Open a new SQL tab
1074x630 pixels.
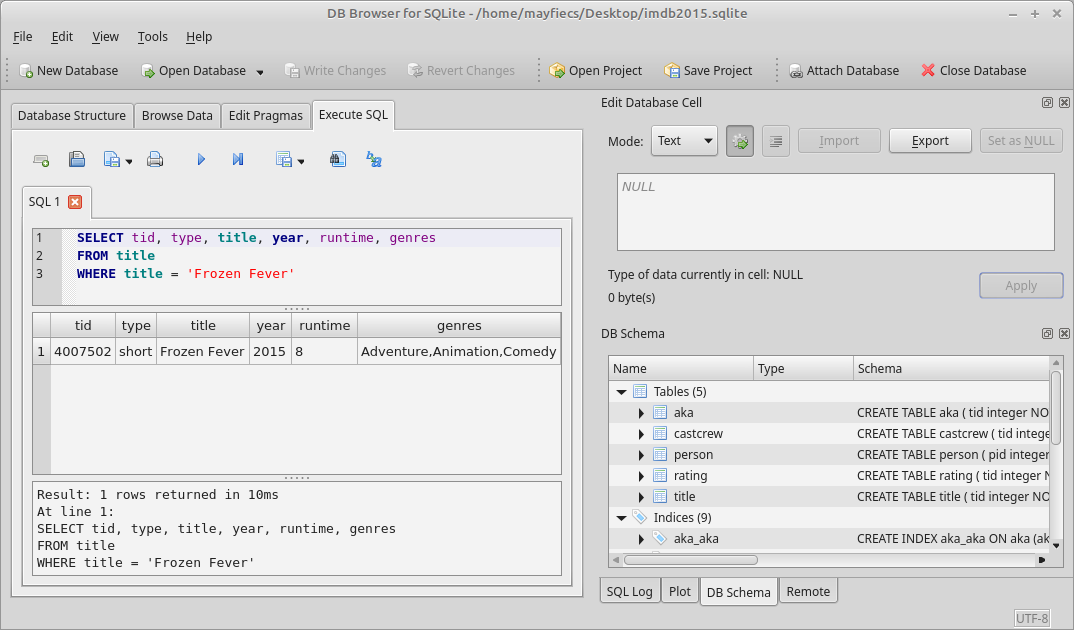coord(42,159)
